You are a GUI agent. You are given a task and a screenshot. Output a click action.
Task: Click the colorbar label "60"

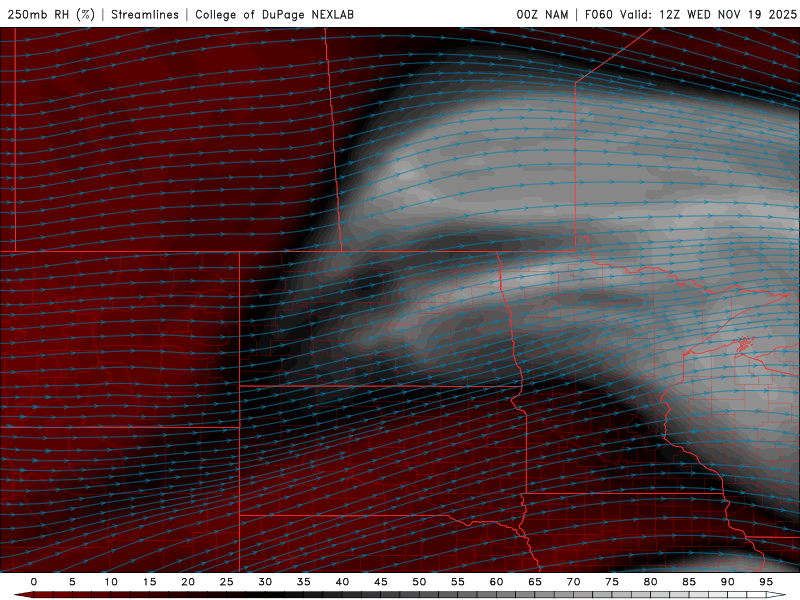pos(496,582)
